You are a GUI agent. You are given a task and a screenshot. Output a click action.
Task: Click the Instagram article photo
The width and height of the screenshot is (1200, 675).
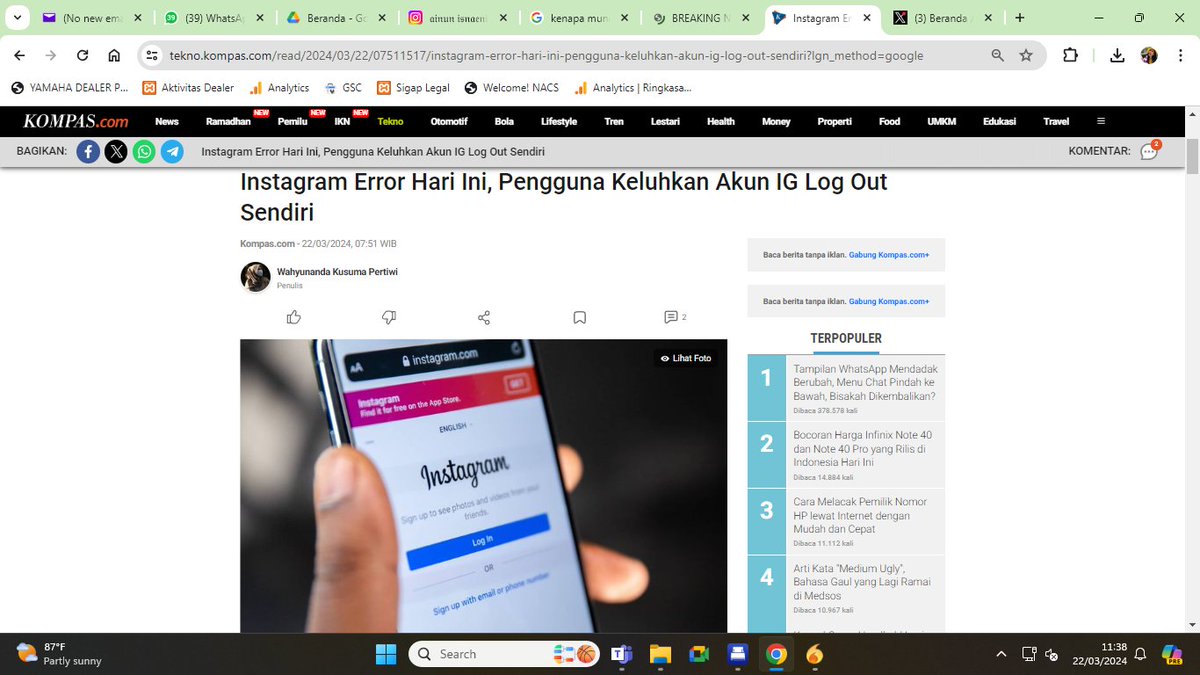pyautogui.click(x=483, y=485)
